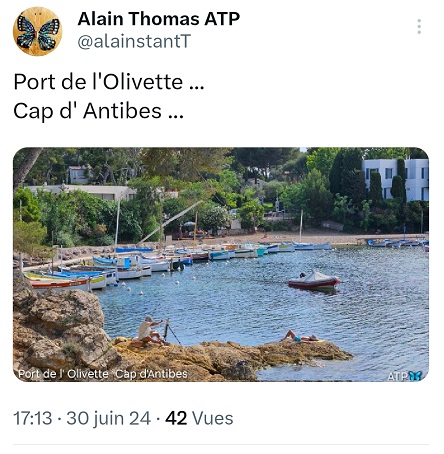This screenshot has height=454, width=444.
Task: Click the date '30 juin 24'
Action: pyautogui.click(x=109, y=418)
